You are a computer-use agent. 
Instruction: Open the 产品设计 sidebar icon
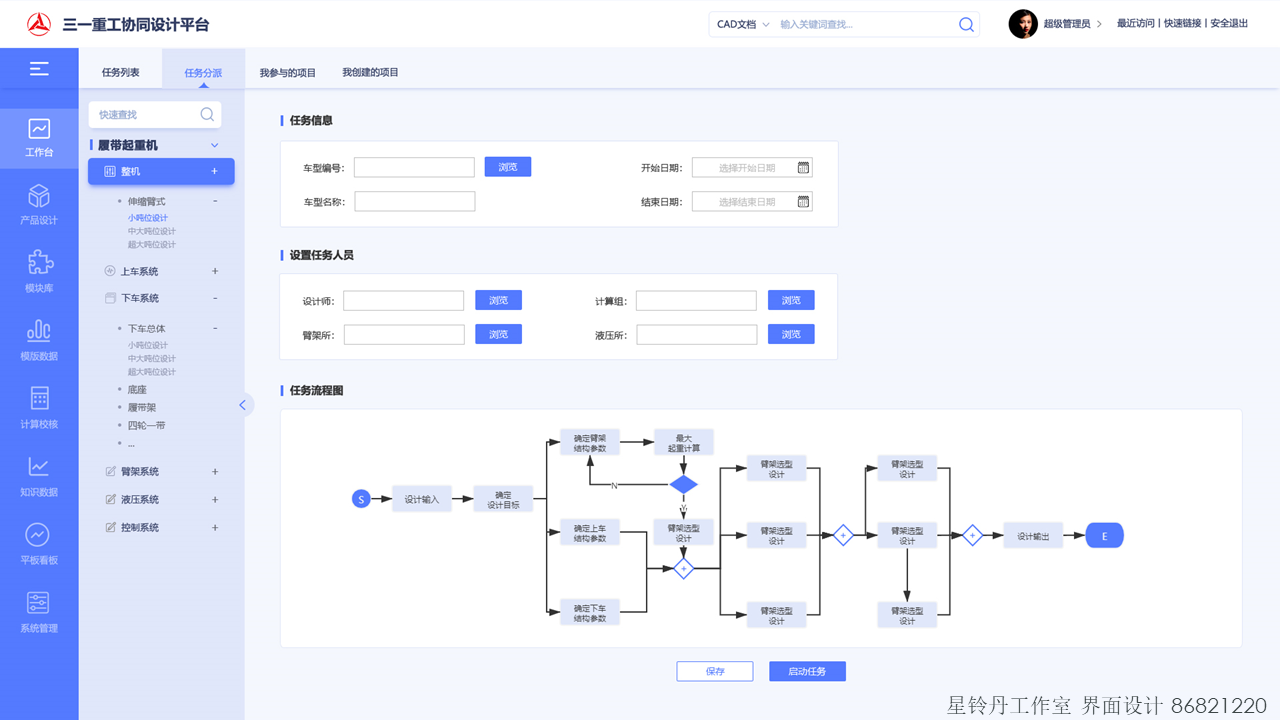[39, 195]
